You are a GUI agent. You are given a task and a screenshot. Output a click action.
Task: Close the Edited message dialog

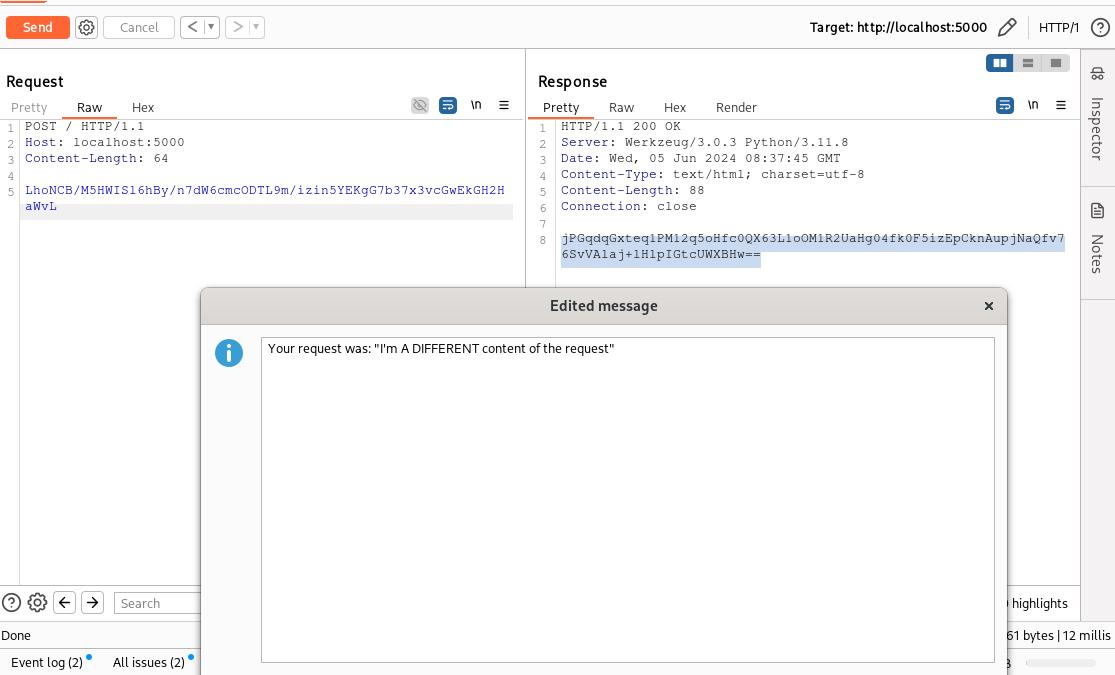989,306
